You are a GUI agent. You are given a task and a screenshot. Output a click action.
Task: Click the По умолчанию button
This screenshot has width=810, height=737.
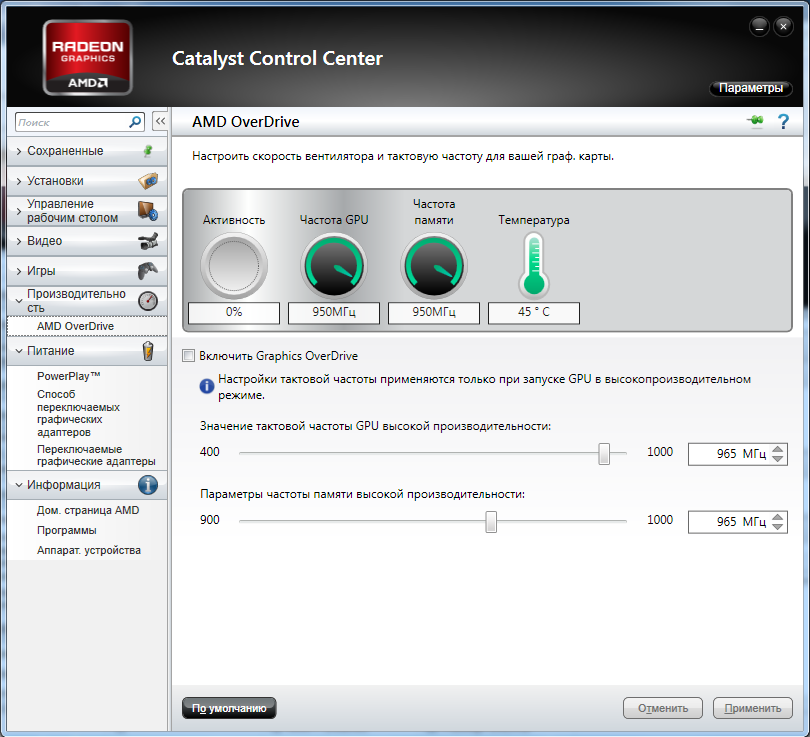pos(229,708)
